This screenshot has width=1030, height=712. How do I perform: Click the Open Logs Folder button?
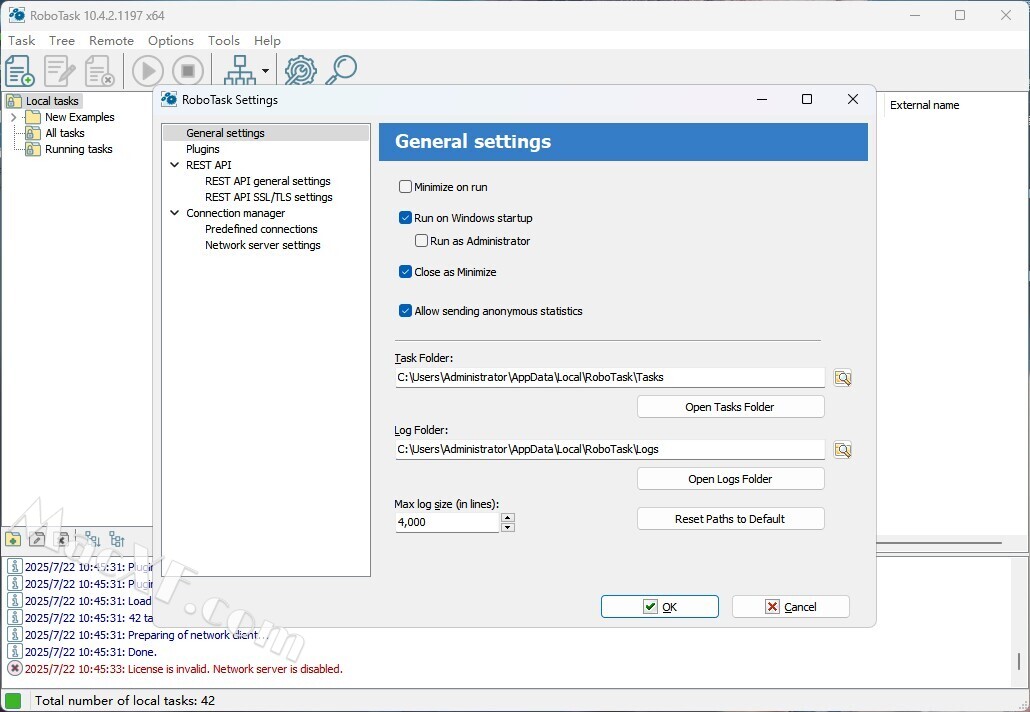point(730,479)
